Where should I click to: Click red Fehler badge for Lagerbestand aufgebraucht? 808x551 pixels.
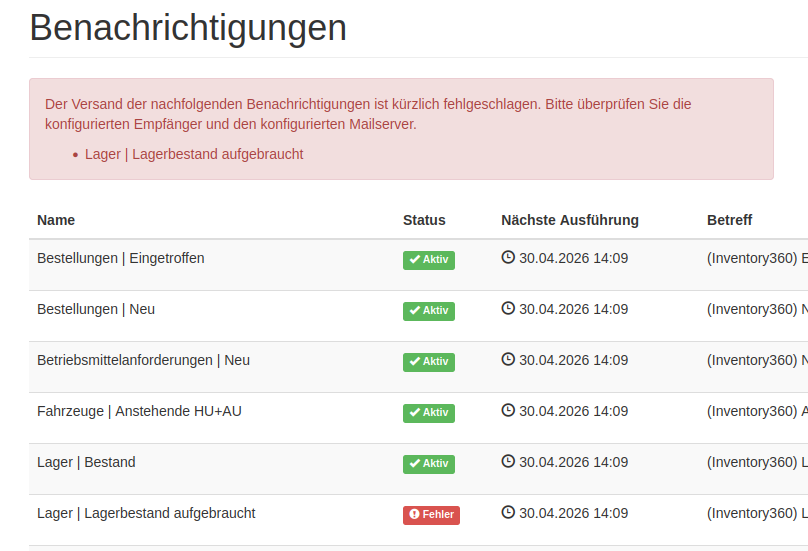pyautogui.click(x=431, y=515)
